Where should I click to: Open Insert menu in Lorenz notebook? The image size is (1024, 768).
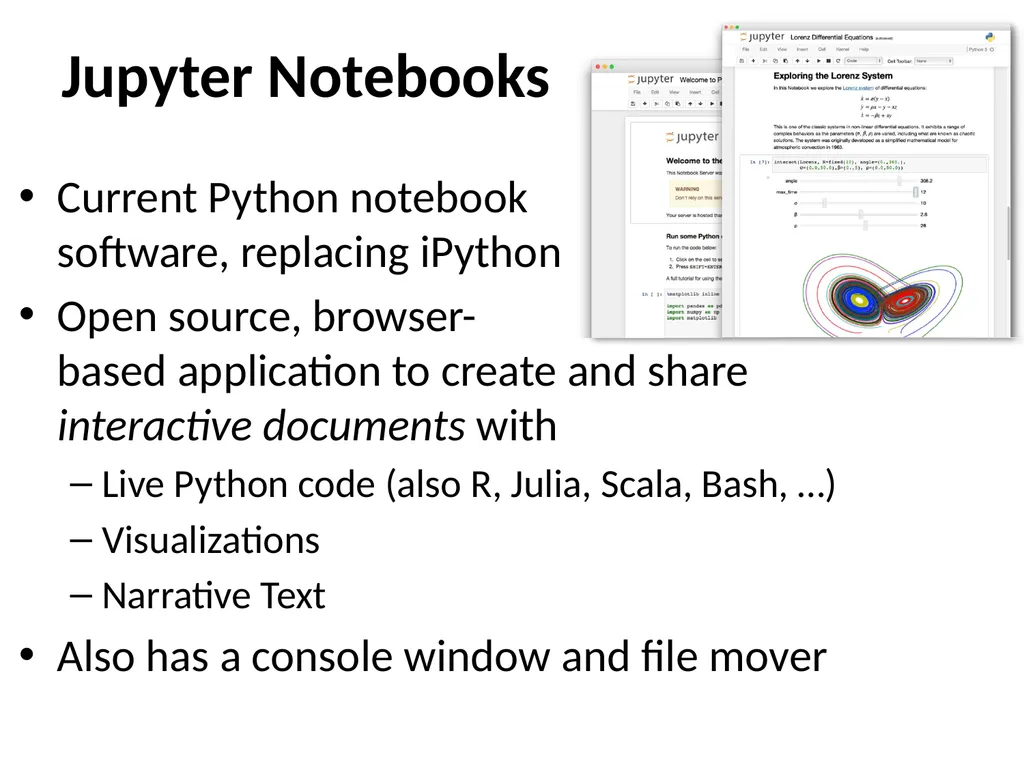point(802,49)
